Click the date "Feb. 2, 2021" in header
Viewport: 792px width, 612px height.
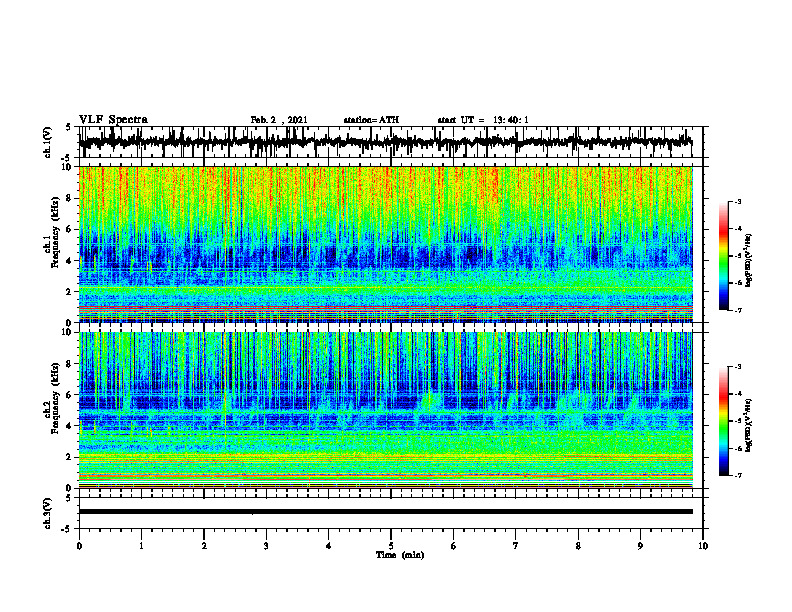pos(279,120)
